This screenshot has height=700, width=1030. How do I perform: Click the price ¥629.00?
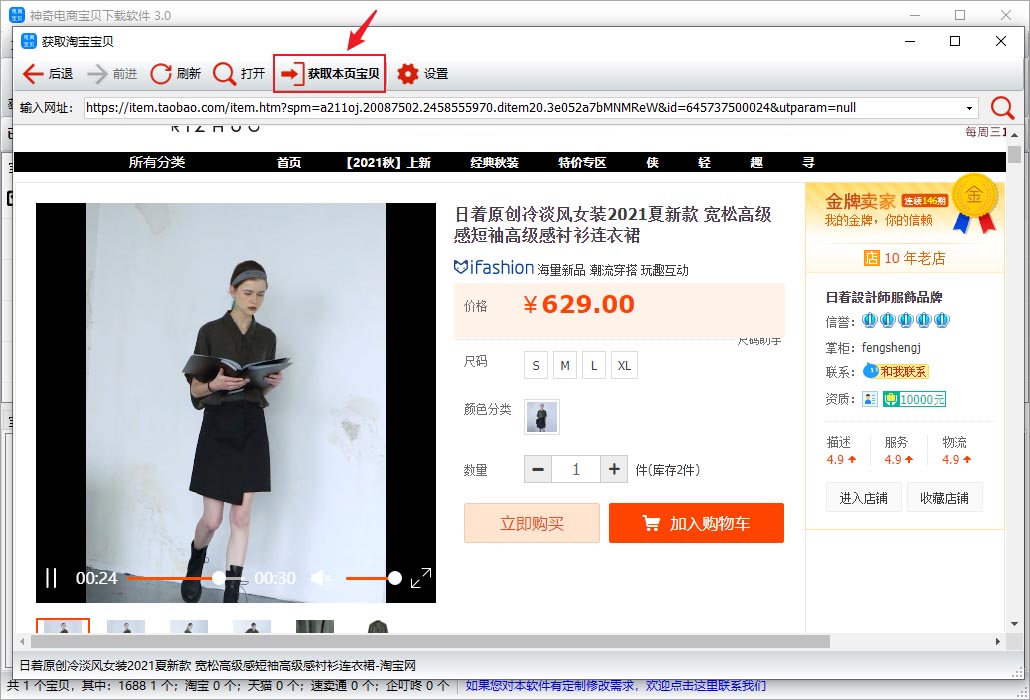(579, 304)
